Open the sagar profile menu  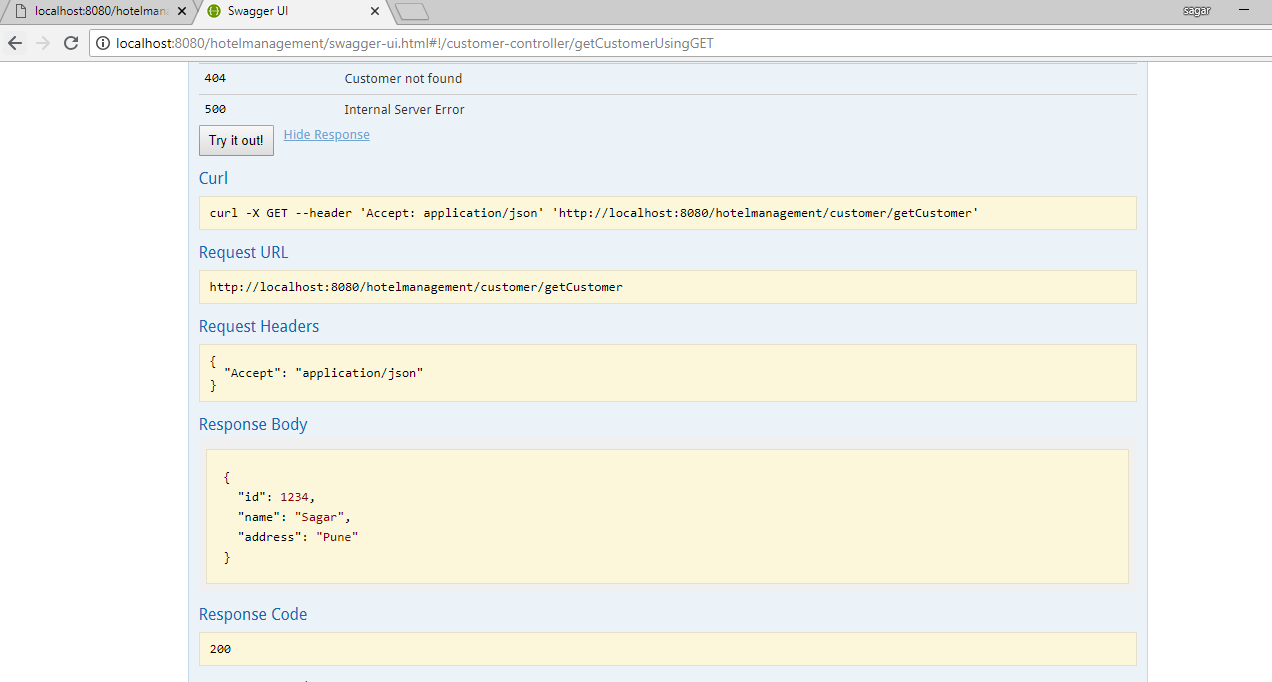pyautogui.click(x=1195, y=10)
